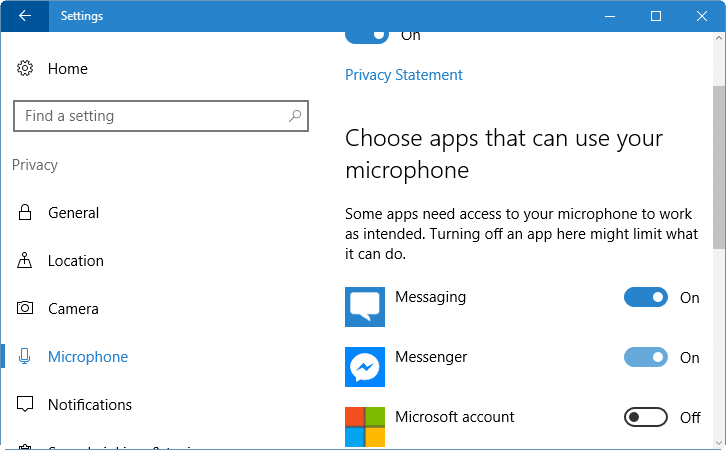
Task: Click the vertical scrollbar thumb
Action: click(719, 168)
